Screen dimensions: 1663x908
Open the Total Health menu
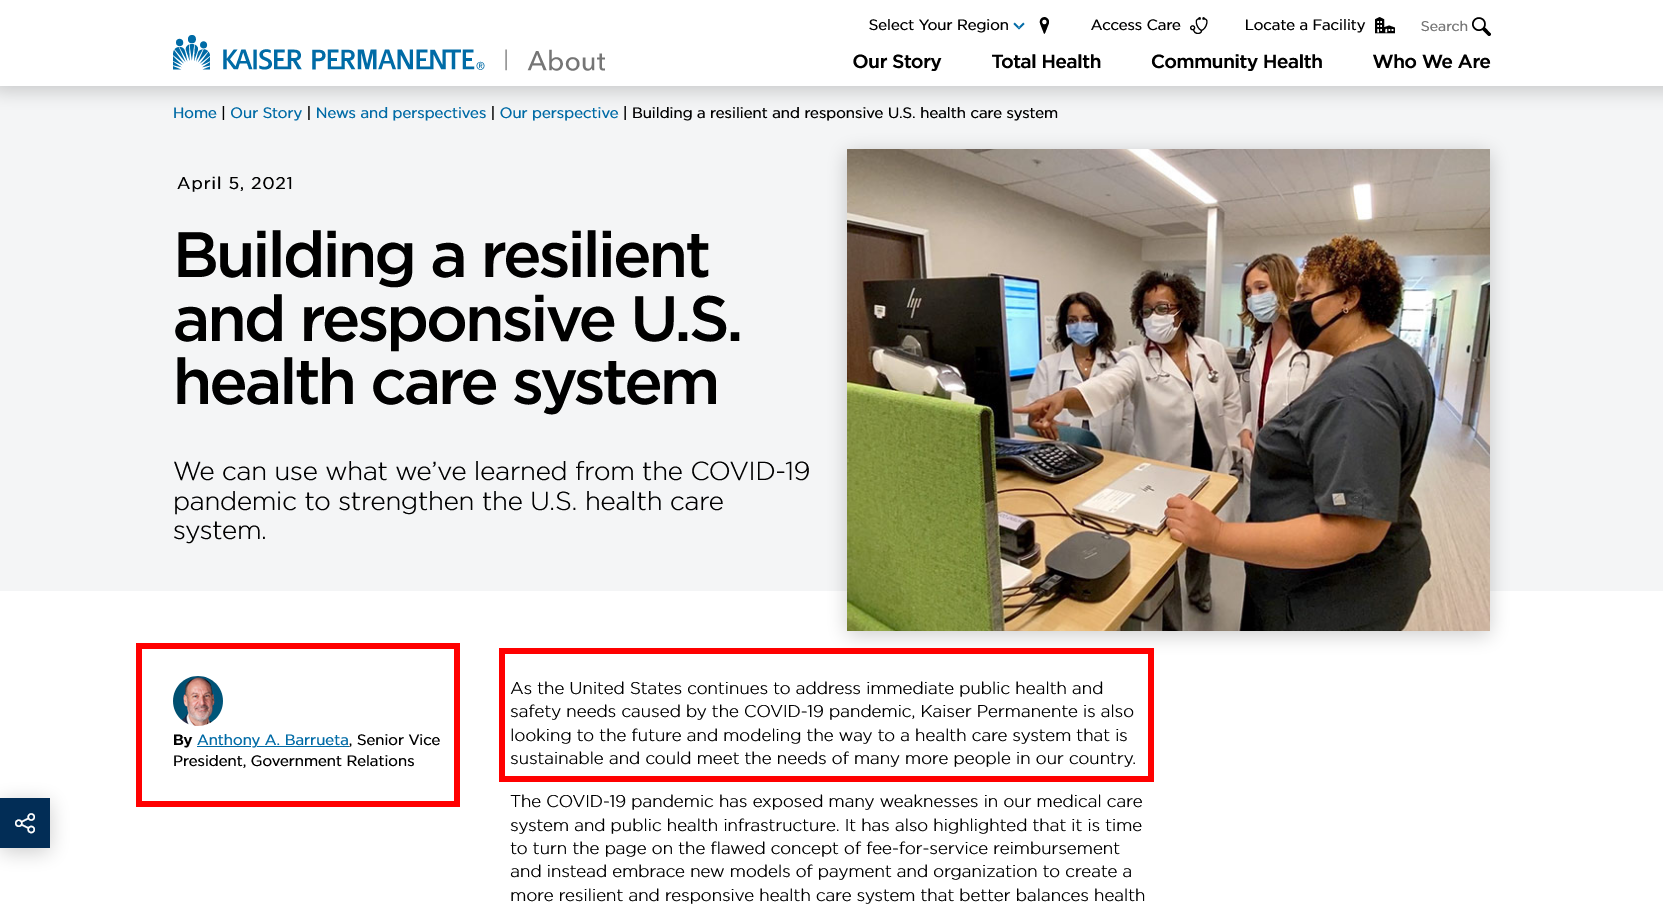pos(1046,61)
